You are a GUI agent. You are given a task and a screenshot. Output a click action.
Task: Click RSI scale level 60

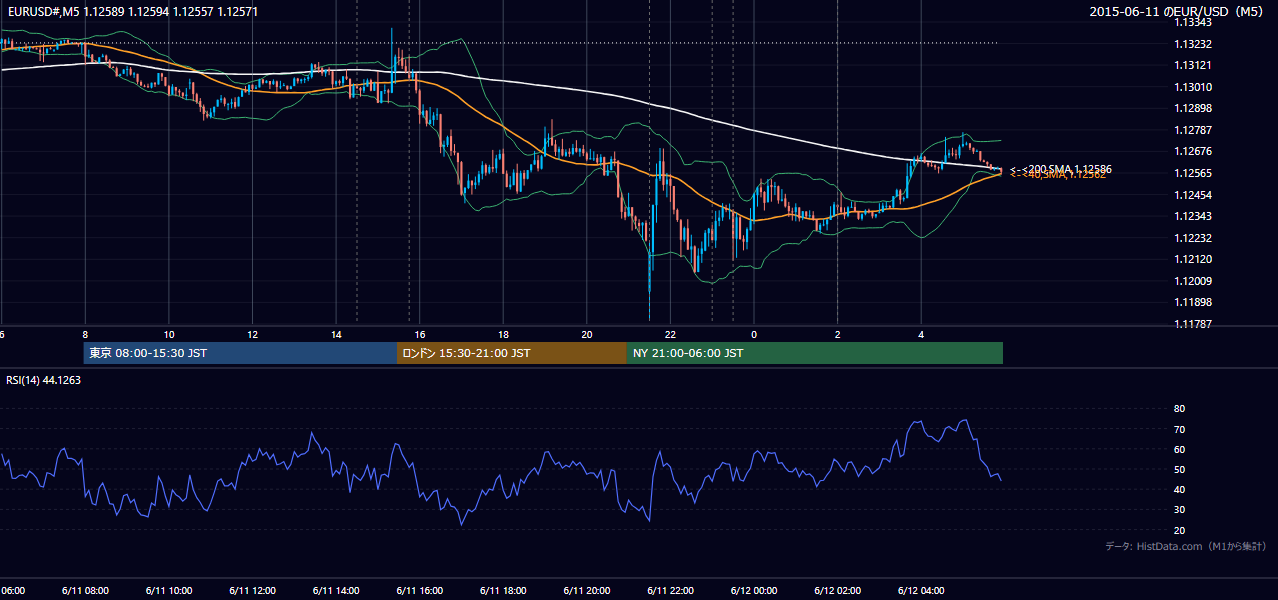point(1179,449)
